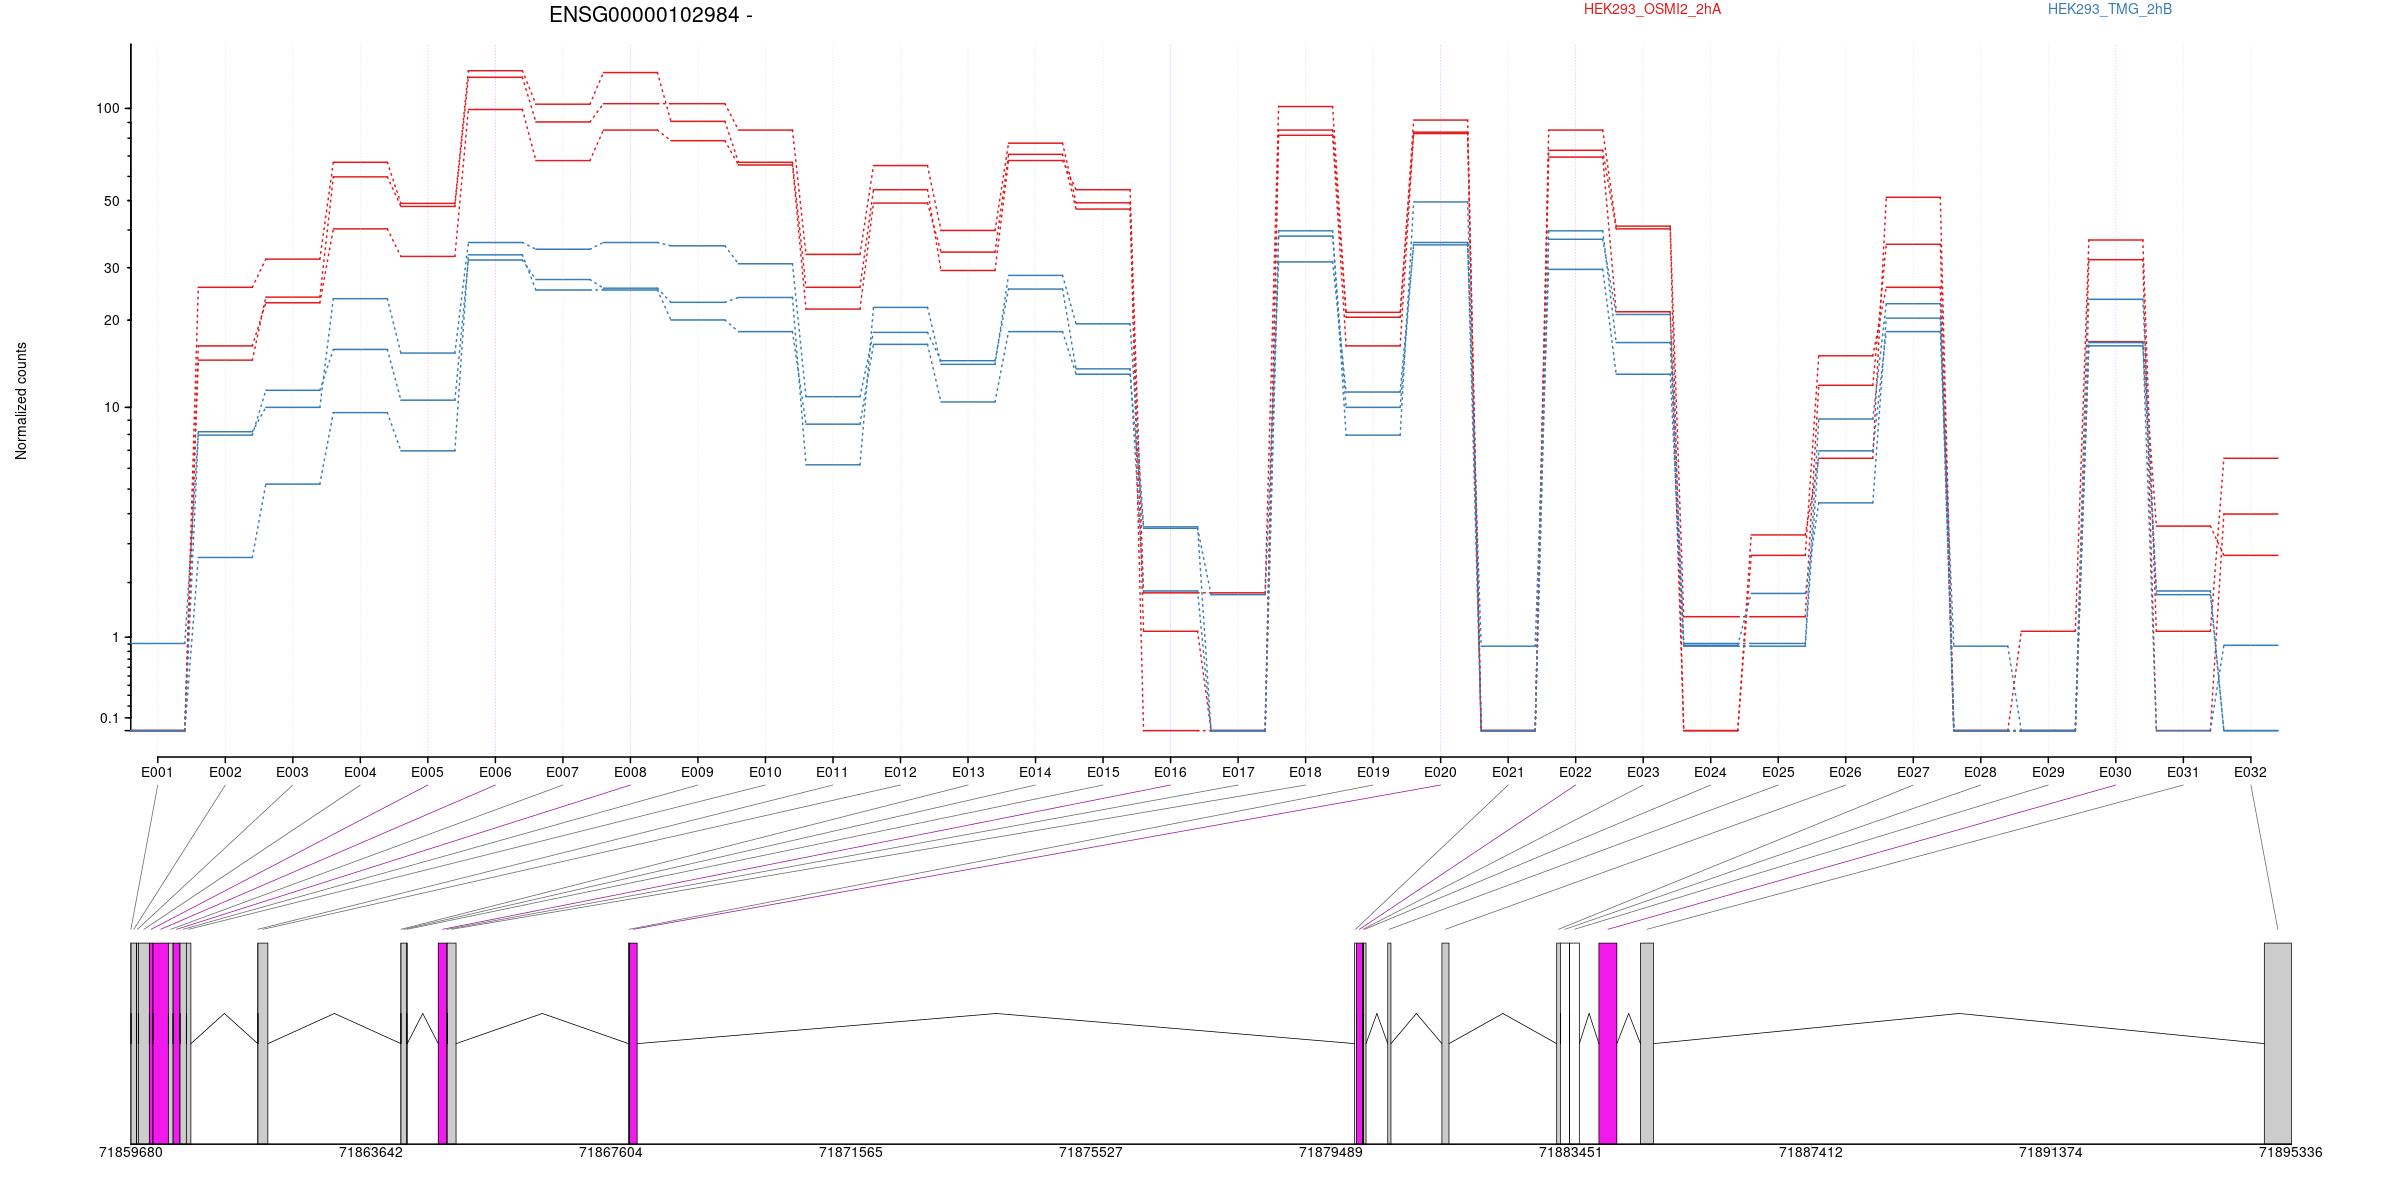Click genomic coordinate 71895336
The height and width of the screenshot is (1200, 2400).
click(x=2291, y=1152)
